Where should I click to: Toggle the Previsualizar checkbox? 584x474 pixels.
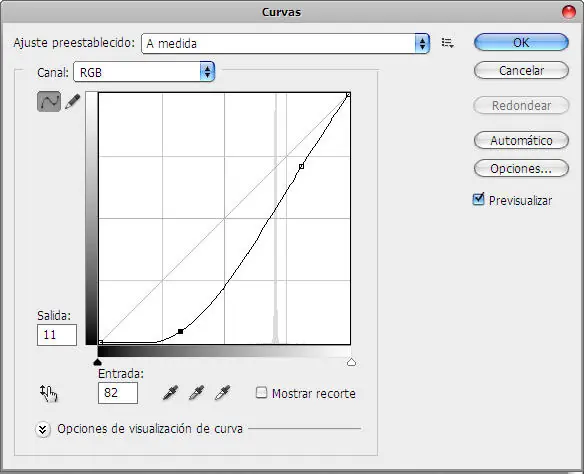[478, 200]
